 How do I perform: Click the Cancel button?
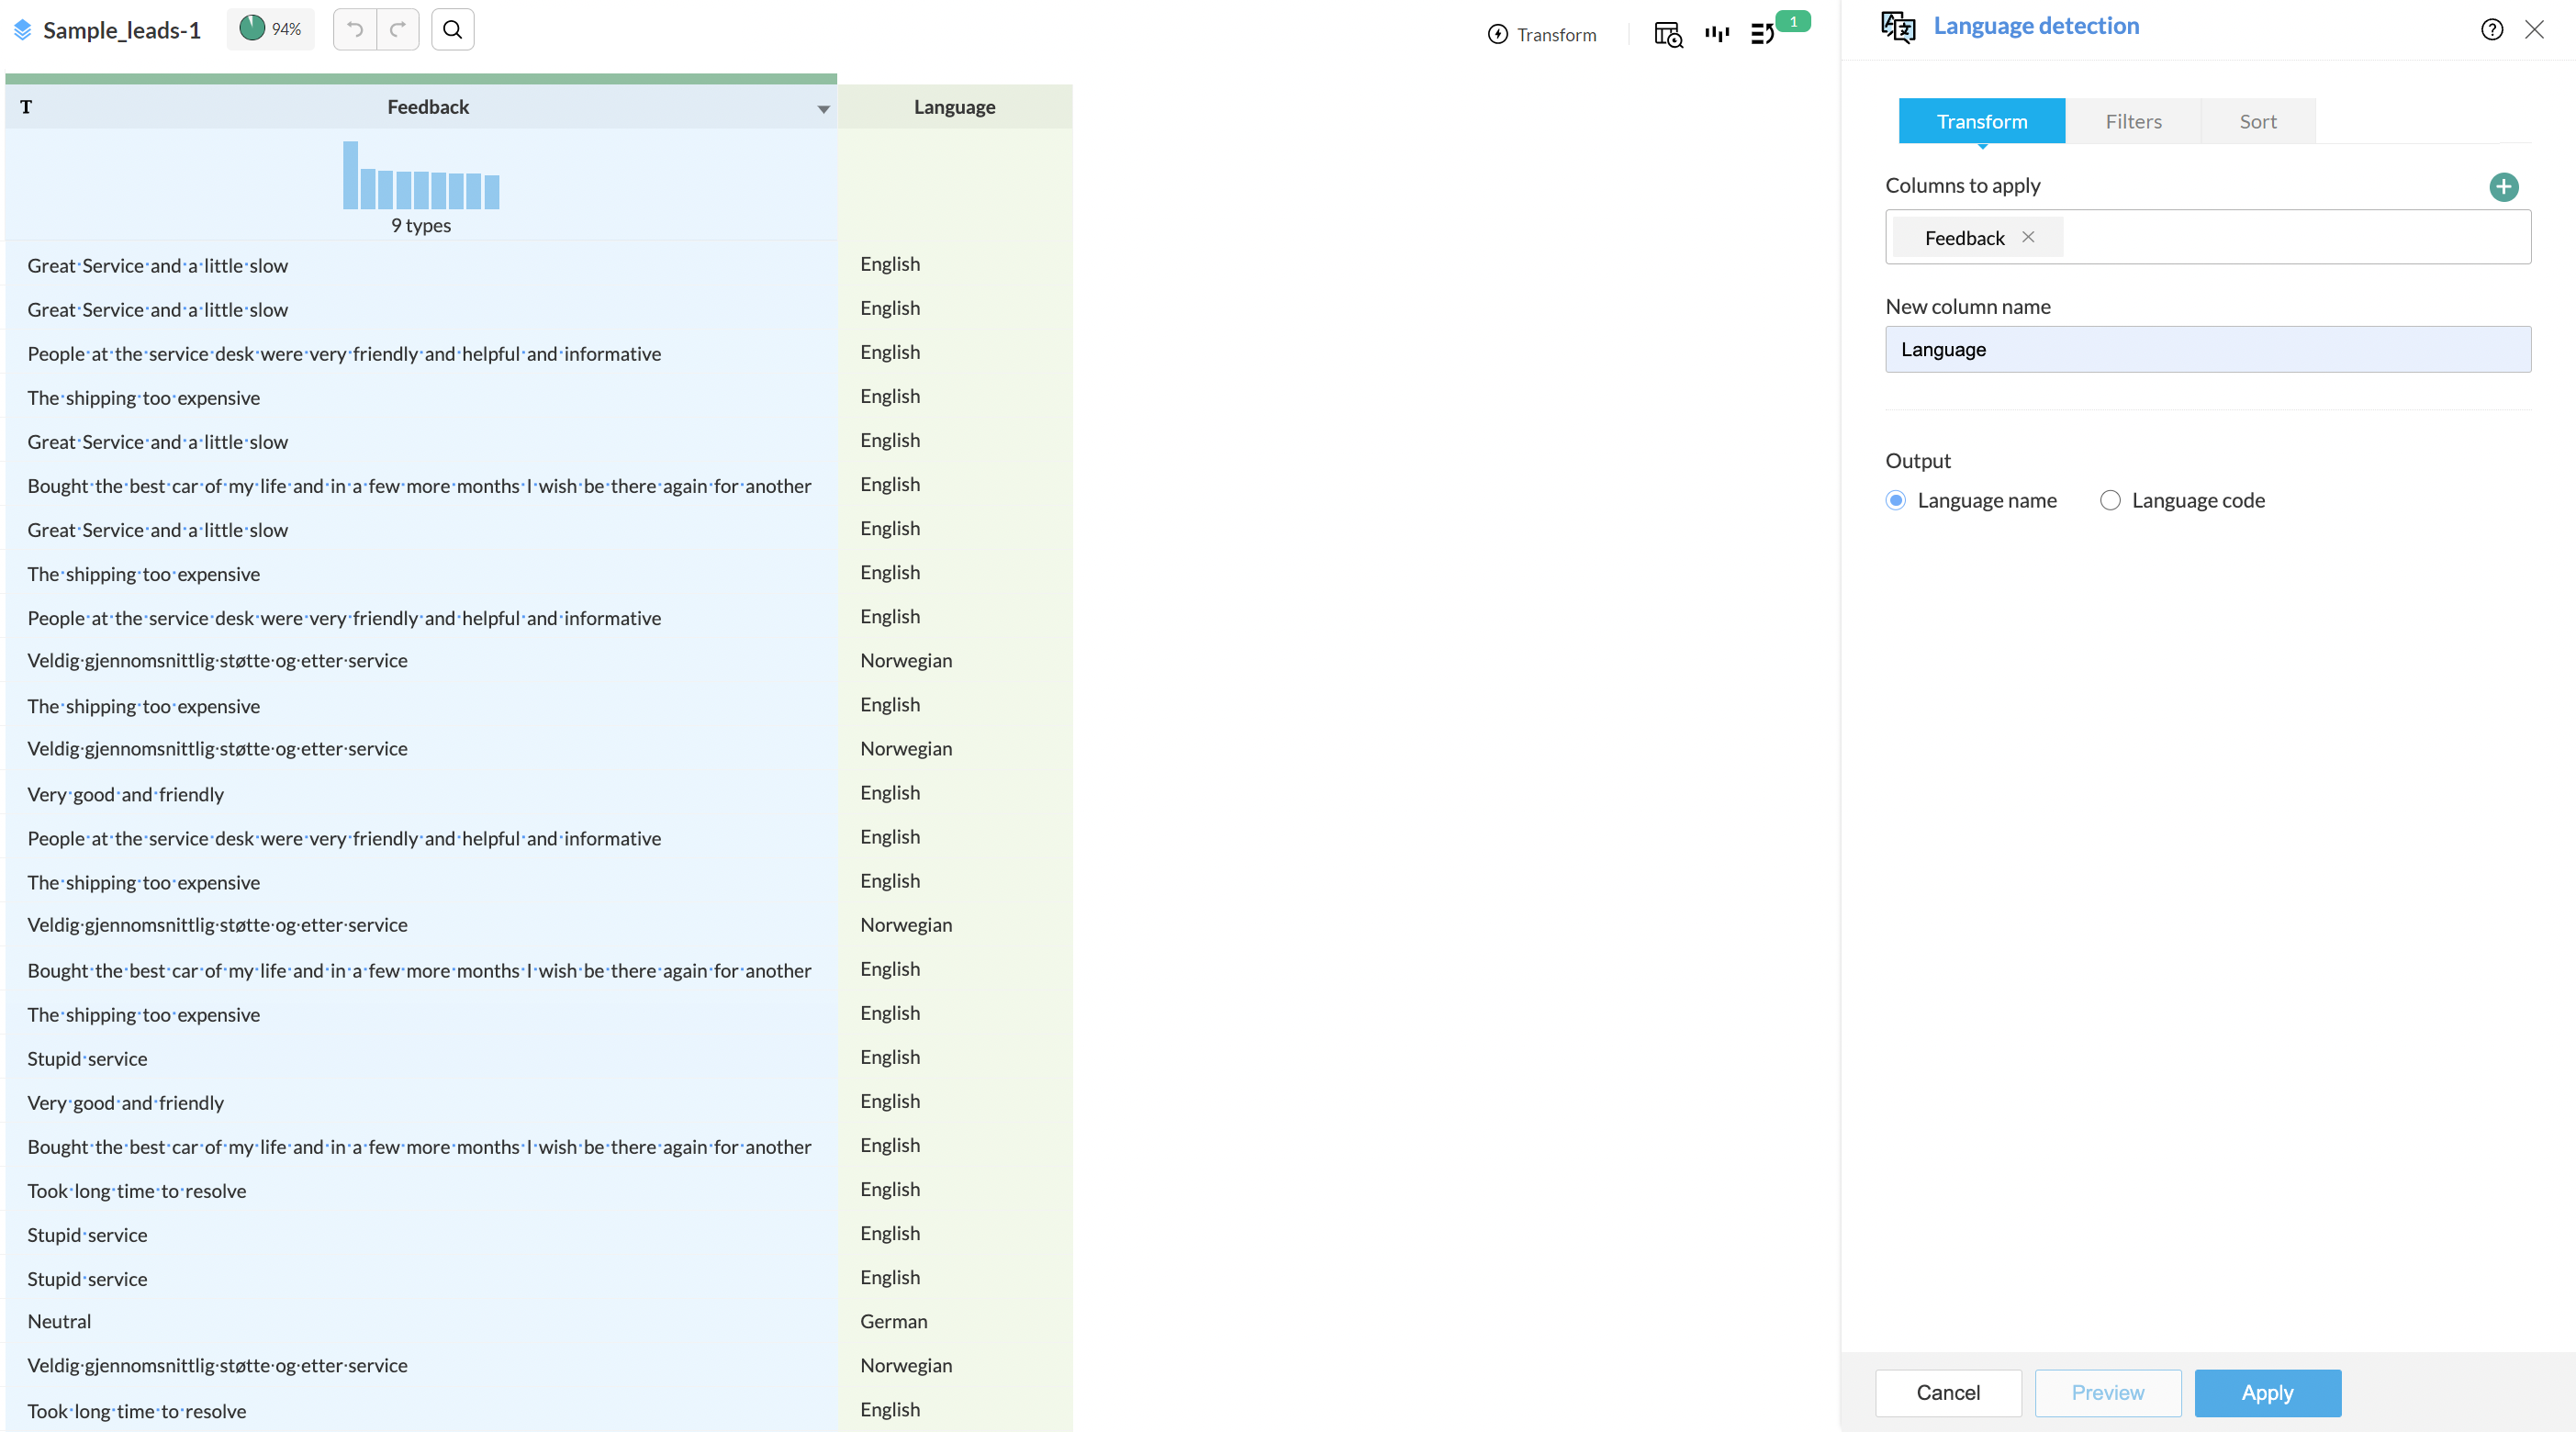pyautogui.click(x=1947, y=1392)
